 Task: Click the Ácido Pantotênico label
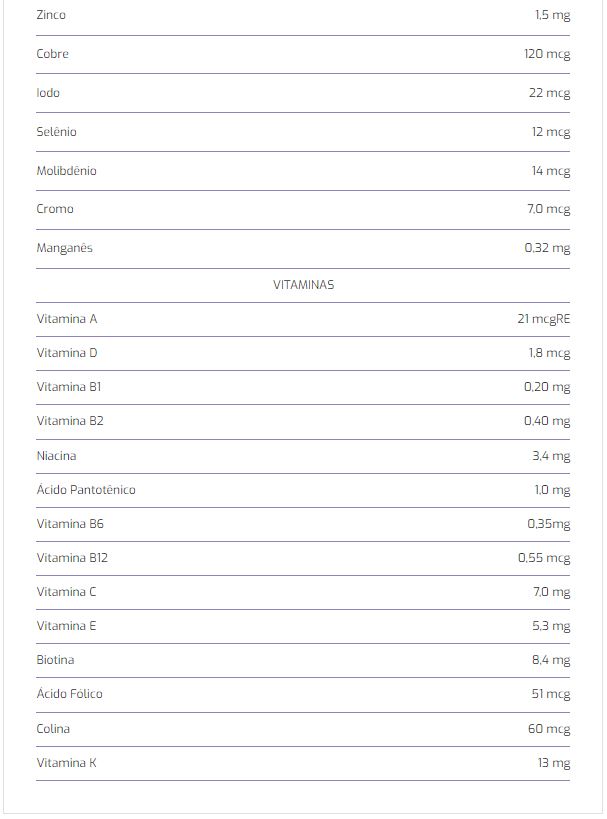tap(86, 490)
